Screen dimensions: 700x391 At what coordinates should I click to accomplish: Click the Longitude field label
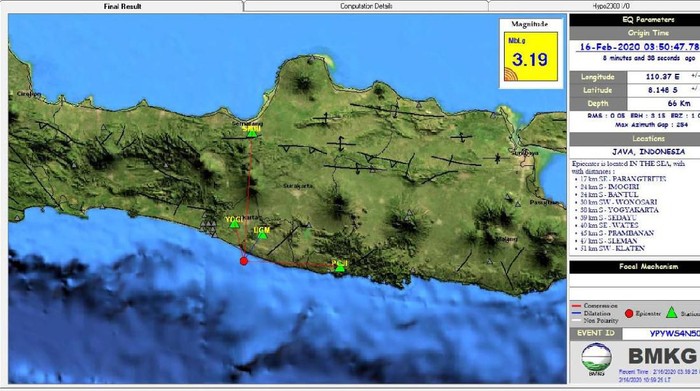tap(597, 77)
